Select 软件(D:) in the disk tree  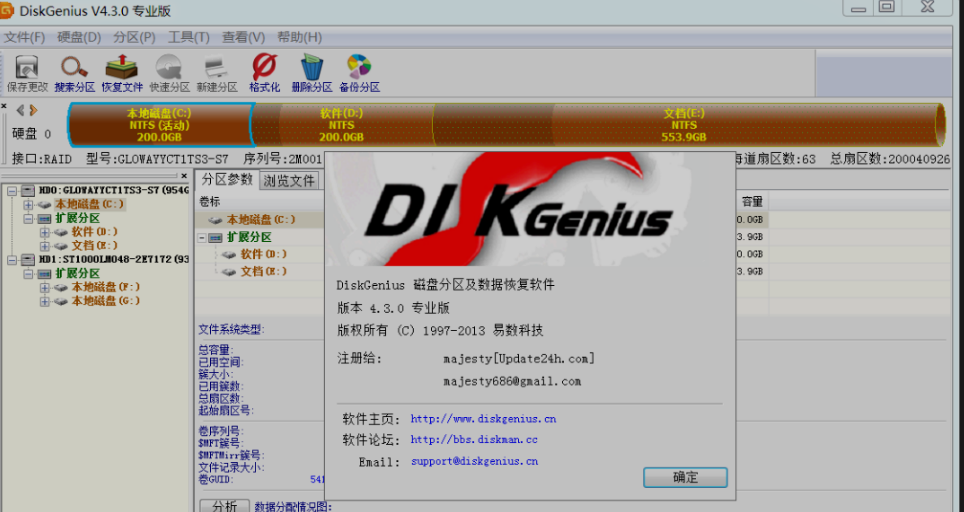coord(95,232)
